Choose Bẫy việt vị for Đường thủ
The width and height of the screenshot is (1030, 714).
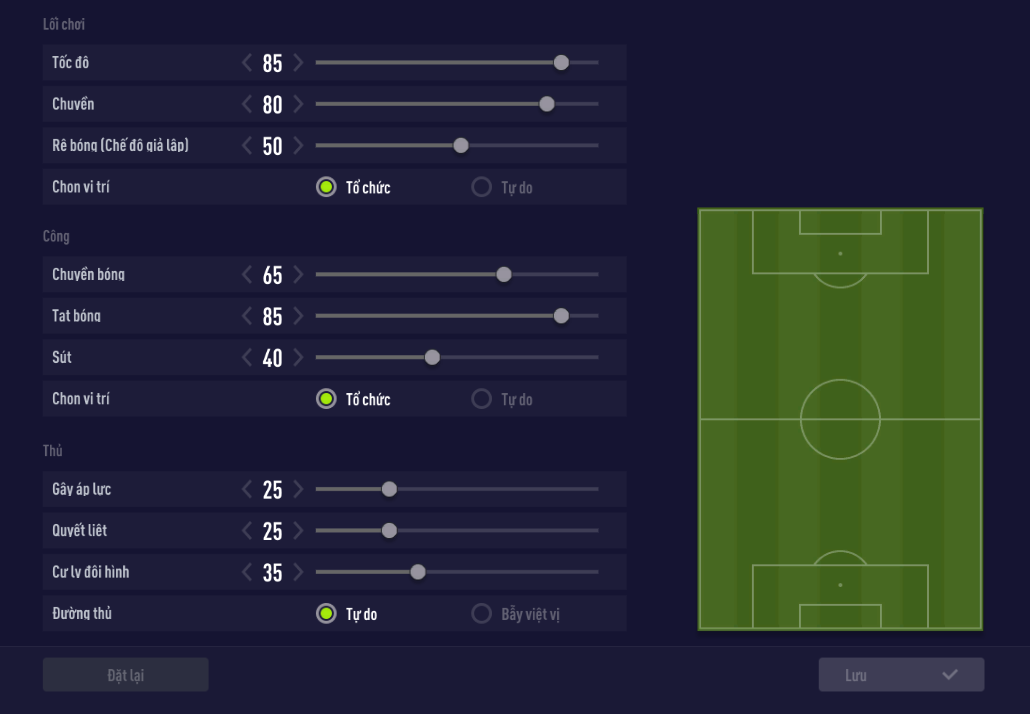(482, 614)
